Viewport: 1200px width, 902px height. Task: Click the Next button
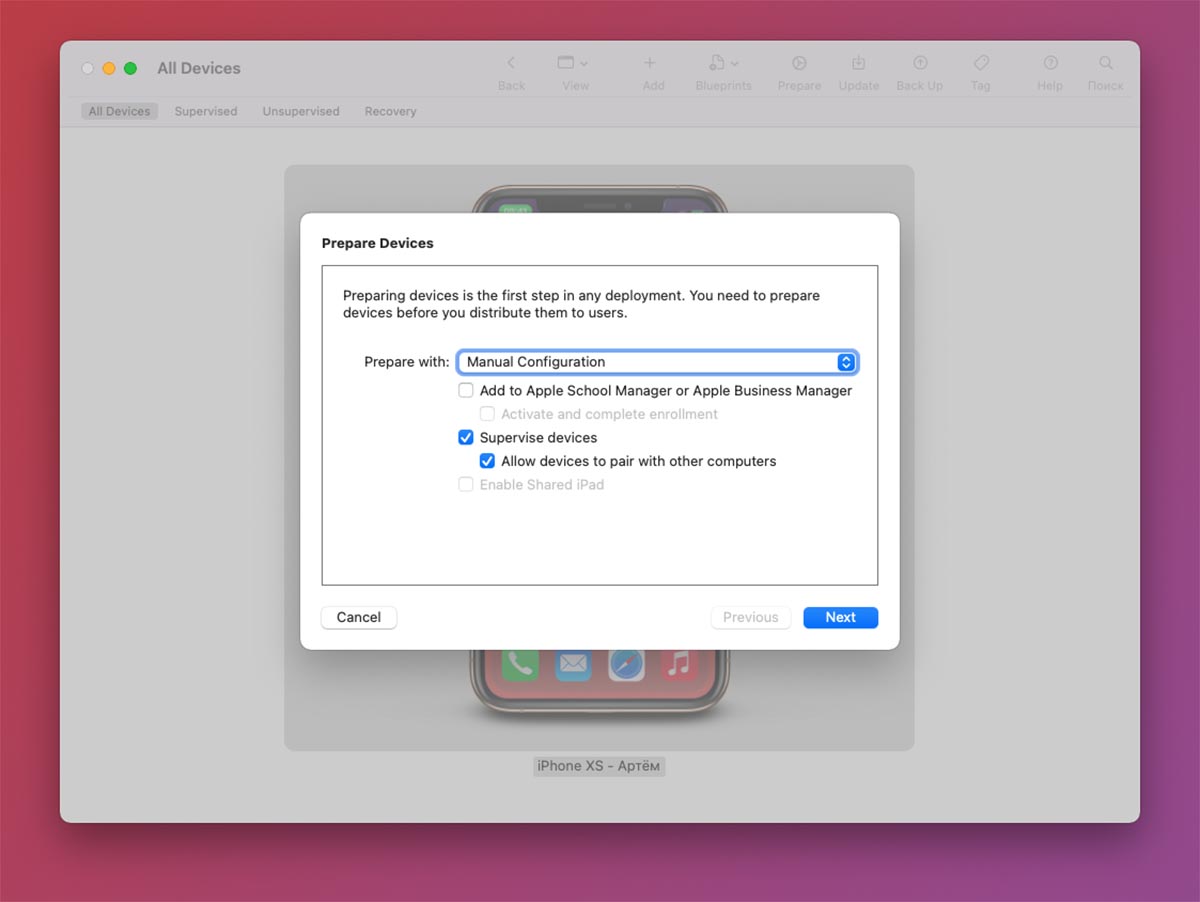tap(841, 617)
